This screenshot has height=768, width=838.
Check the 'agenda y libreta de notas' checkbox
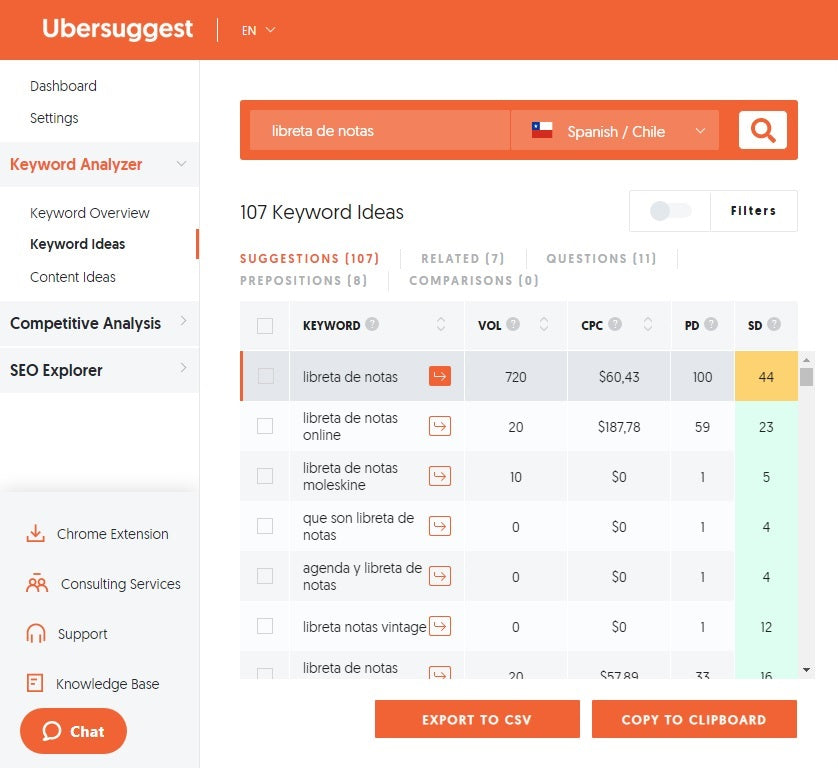tap(265, 576)
